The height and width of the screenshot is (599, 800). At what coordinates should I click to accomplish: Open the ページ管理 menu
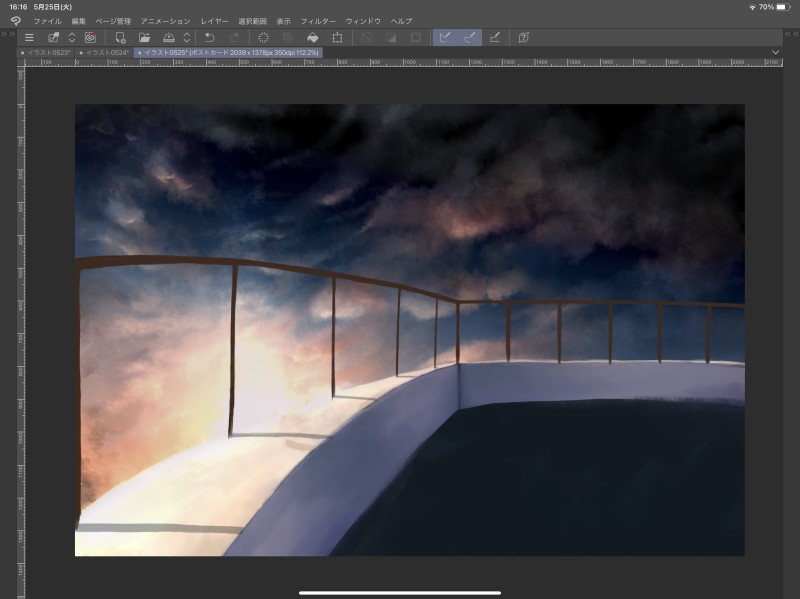click(113, 21)
